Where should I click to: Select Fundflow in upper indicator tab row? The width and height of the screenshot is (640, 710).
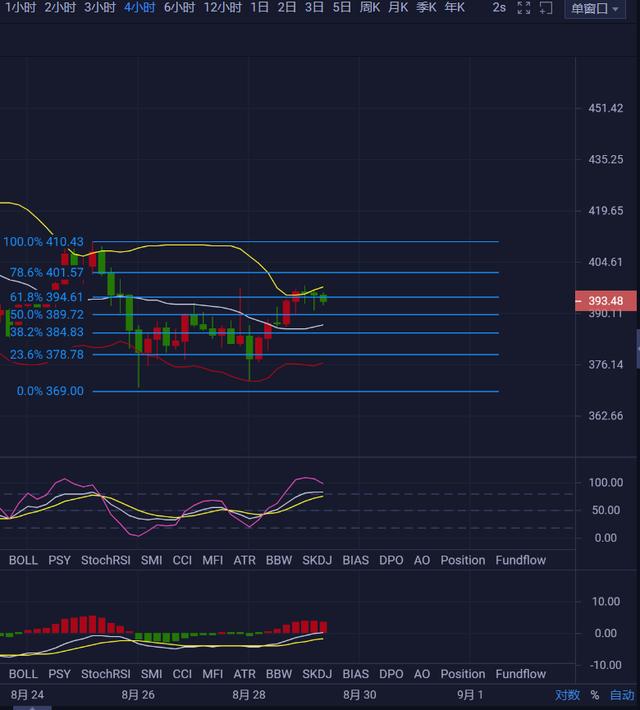pos(520,560)
